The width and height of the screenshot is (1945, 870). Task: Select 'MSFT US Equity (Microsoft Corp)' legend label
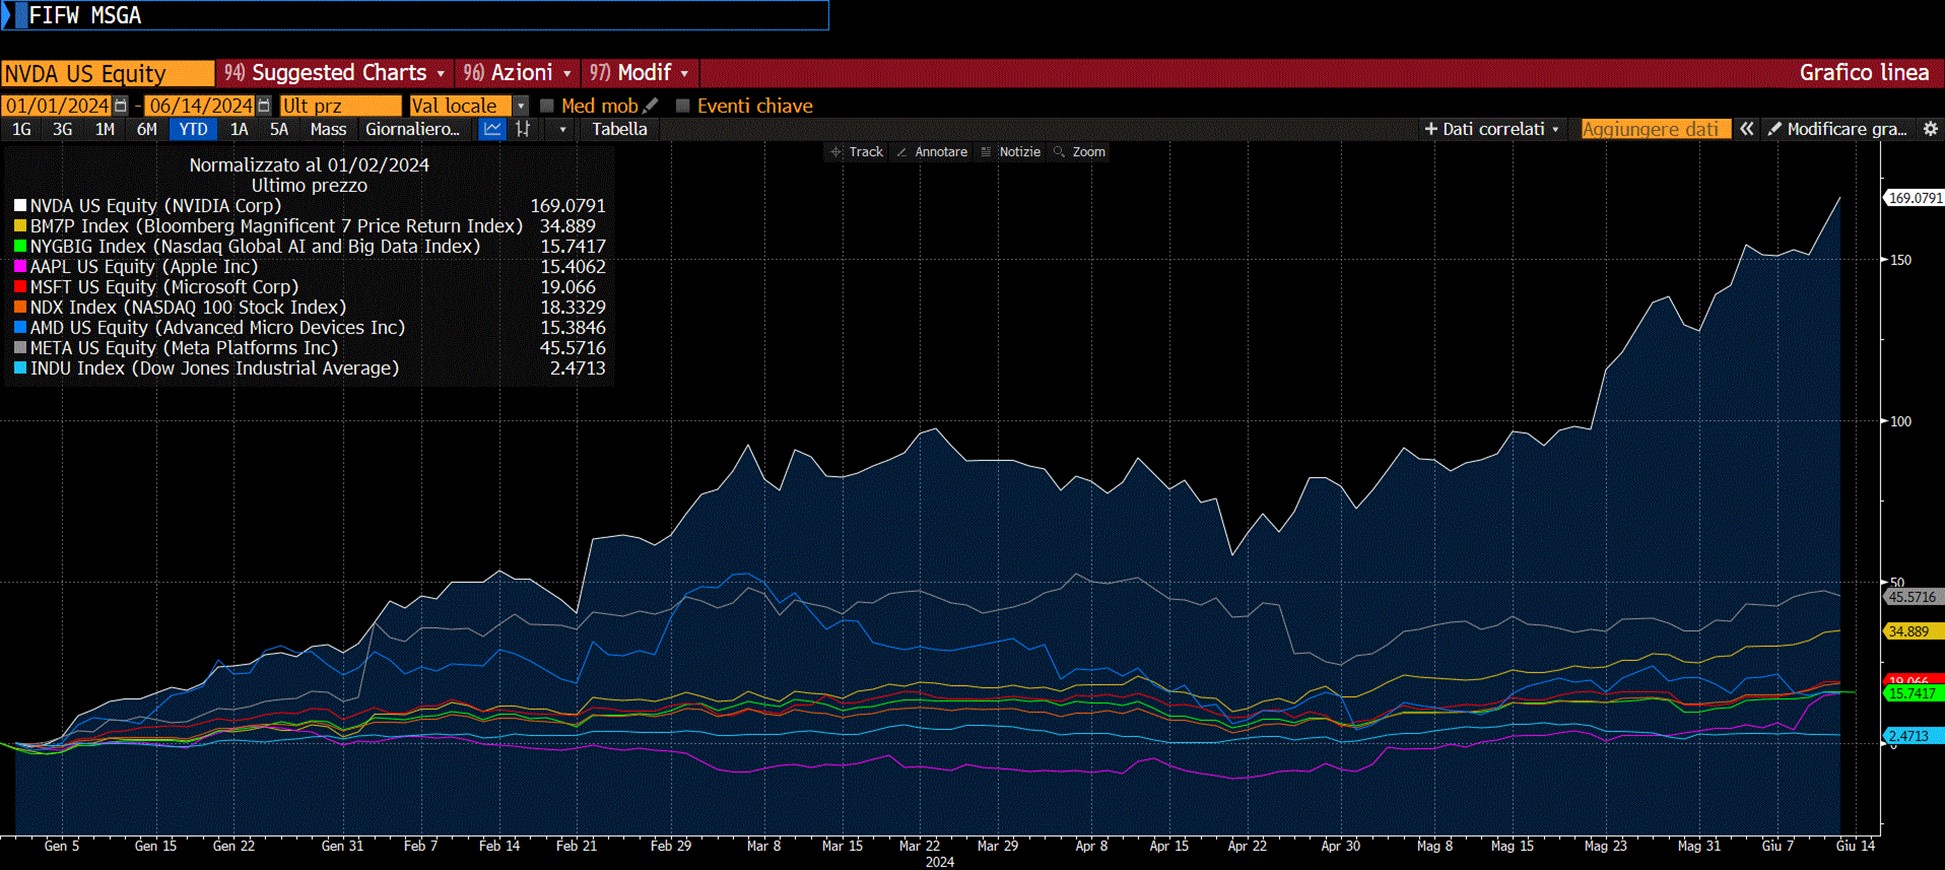coord(164,287)
